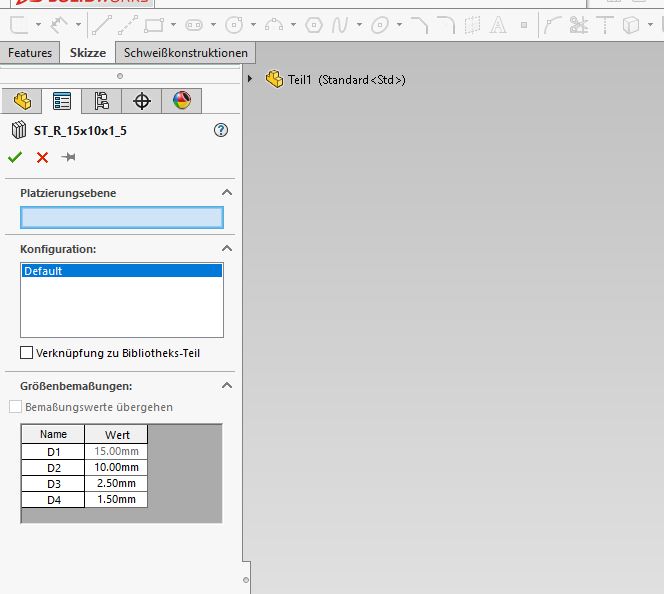Select the D1 name cell

pos(53,452)
